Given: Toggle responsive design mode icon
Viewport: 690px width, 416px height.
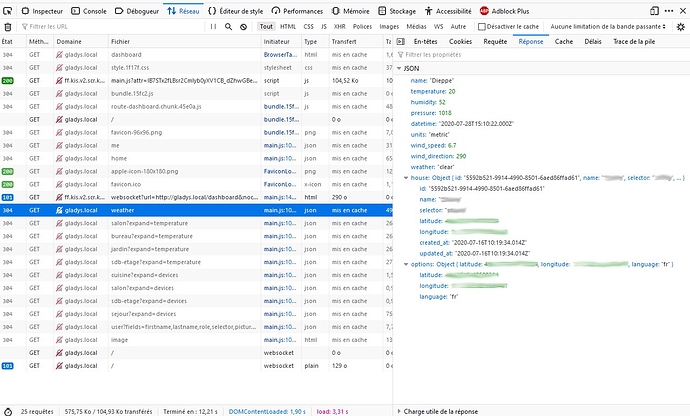Looking at the screenshot, I should tap(654, 11).
